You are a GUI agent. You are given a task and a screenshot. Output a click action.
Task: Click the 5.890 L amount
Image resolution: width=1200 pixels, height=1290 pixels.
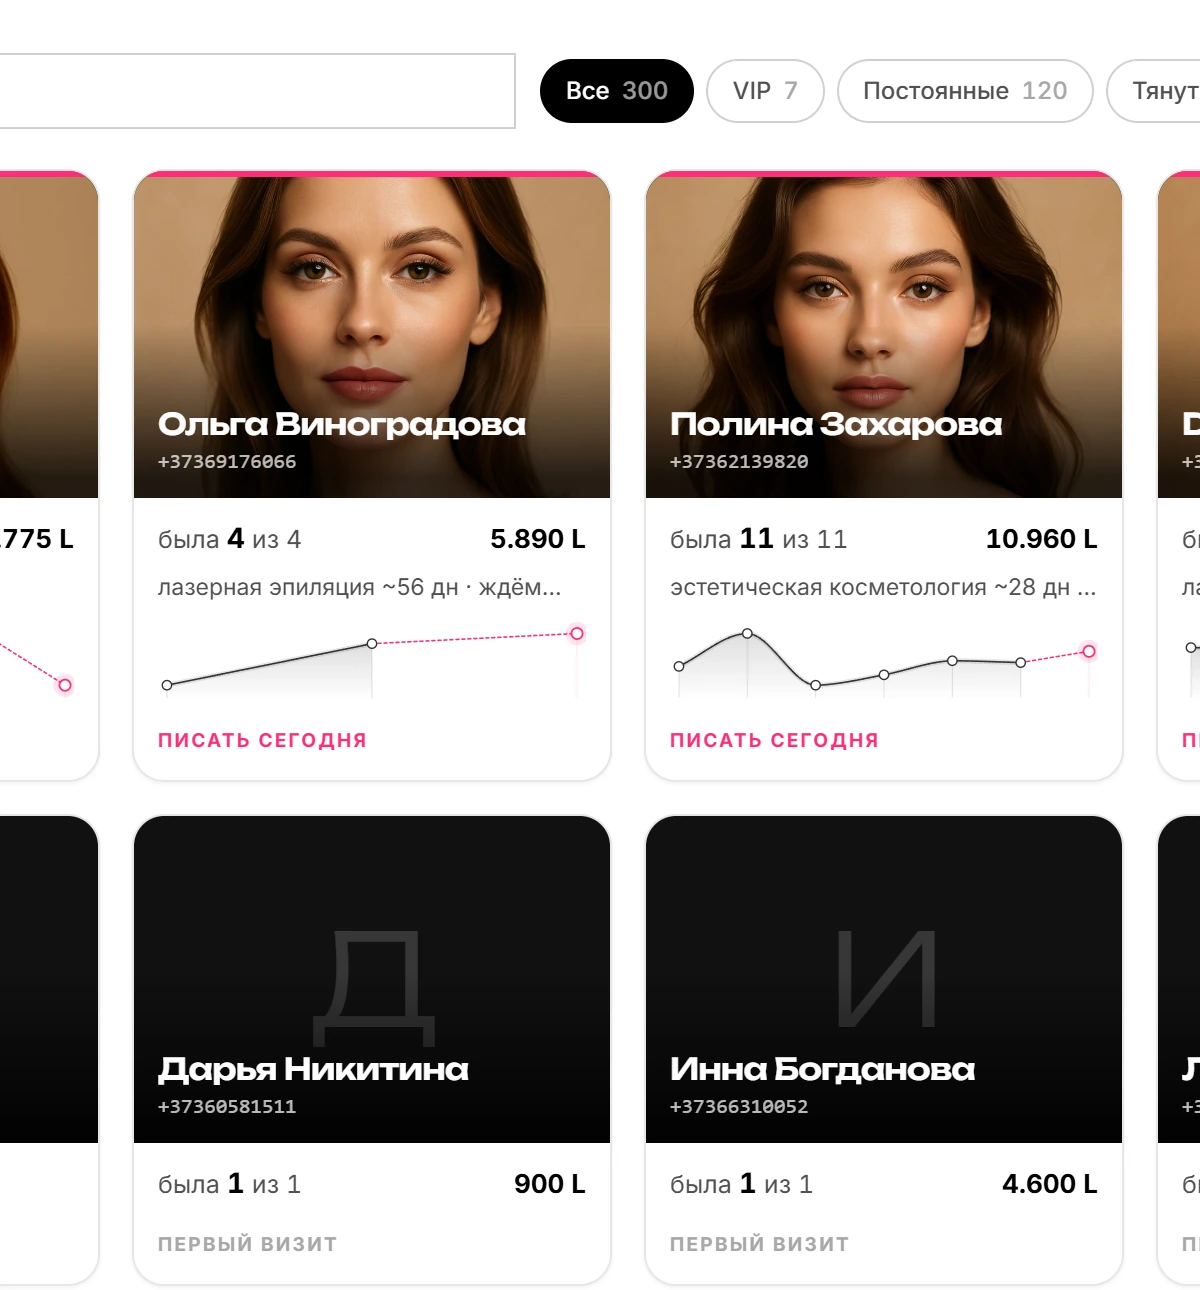pos(538,539)
